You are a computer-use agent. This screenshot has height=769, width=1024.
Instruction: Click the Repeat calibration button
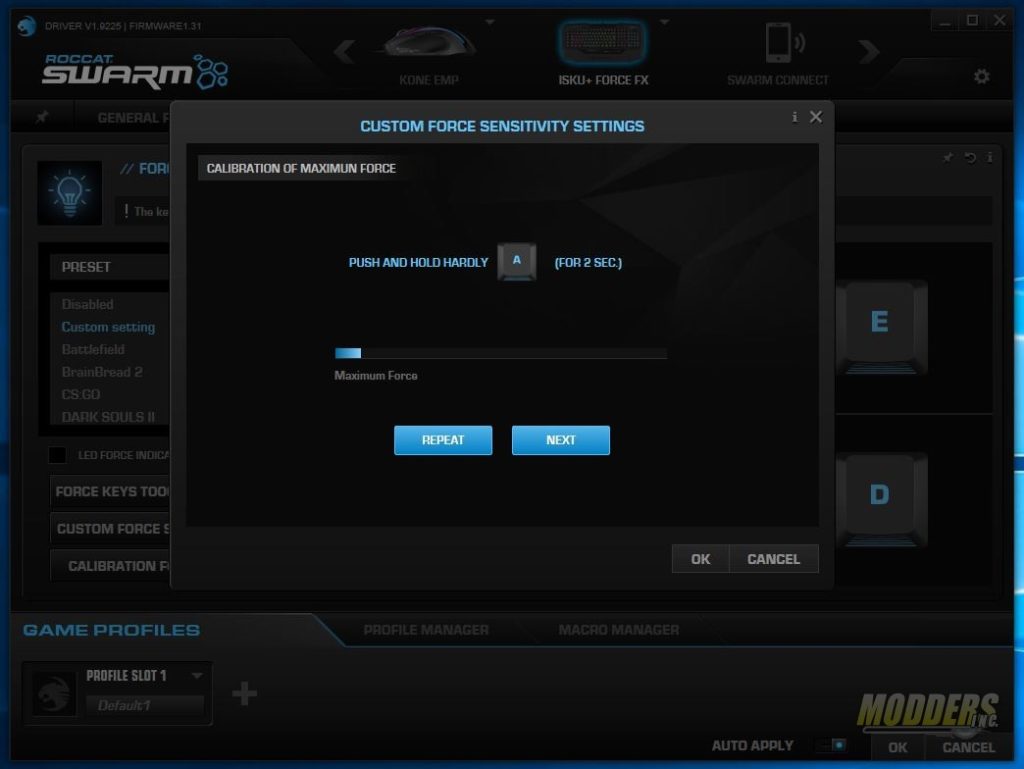coord(443,440)
